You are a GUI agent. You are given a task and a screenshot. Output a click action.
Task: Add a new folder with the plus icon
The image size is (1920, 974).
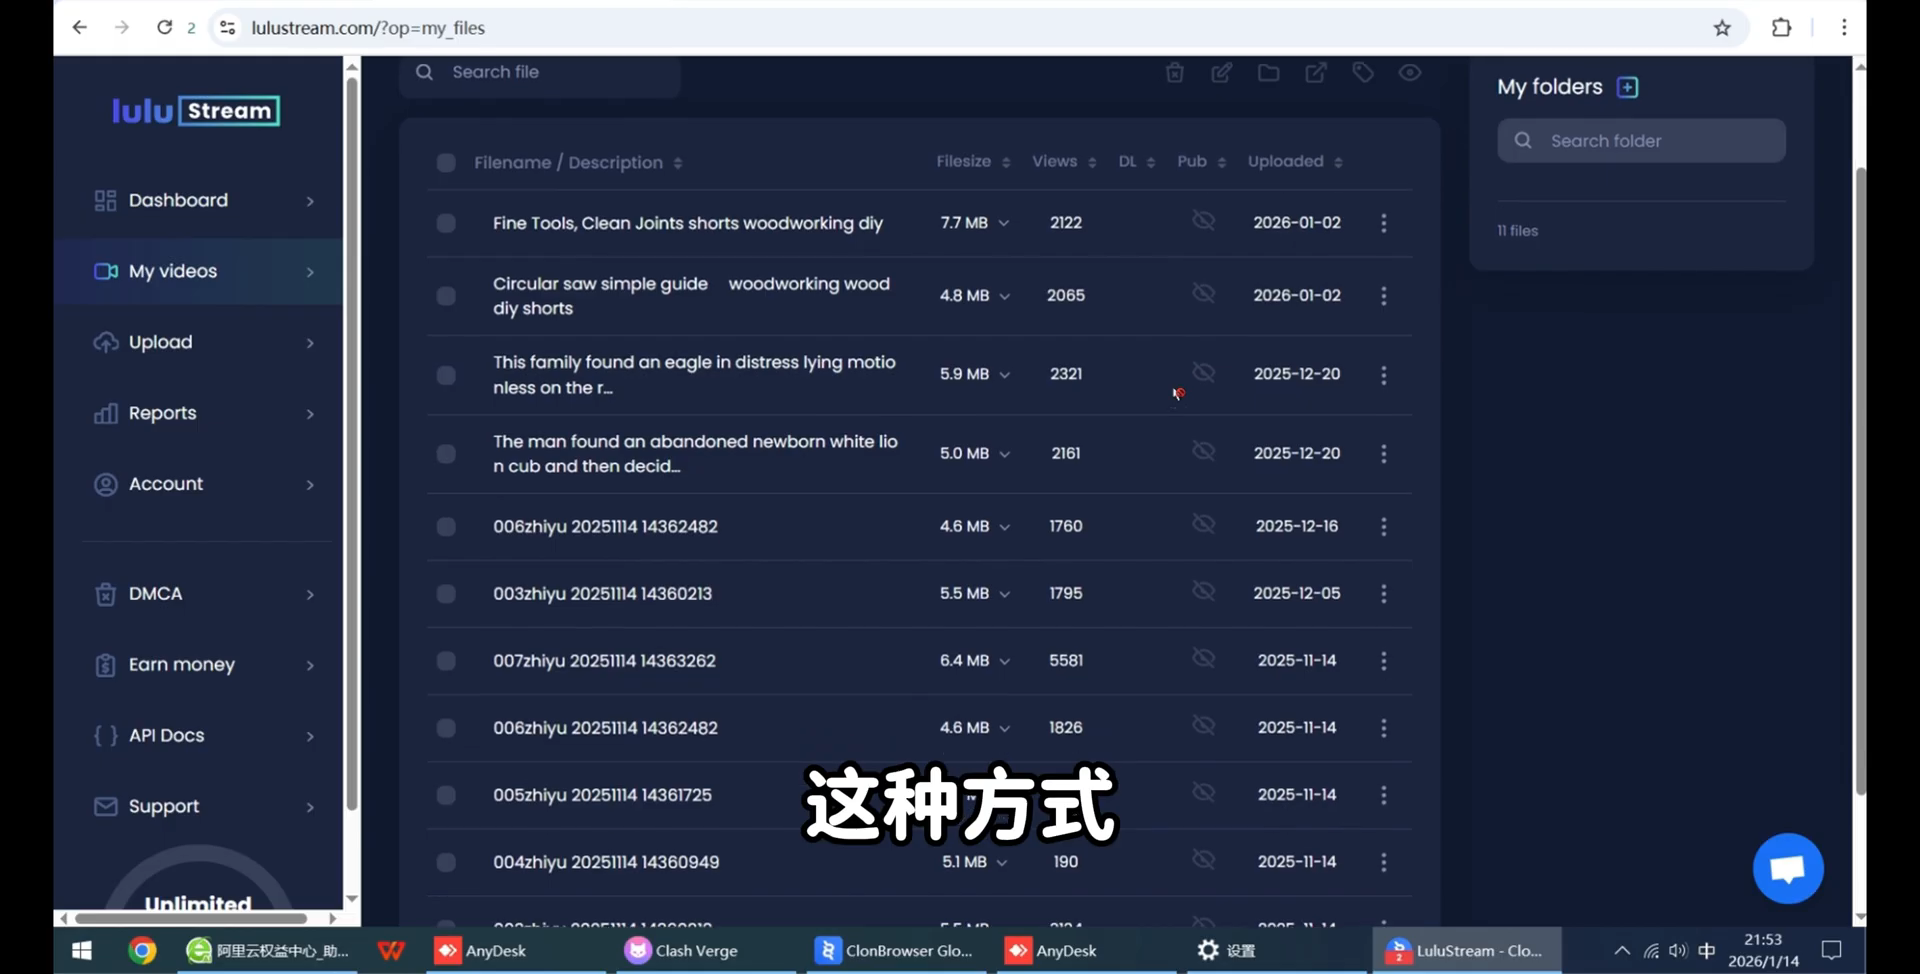coord(1628,87)
